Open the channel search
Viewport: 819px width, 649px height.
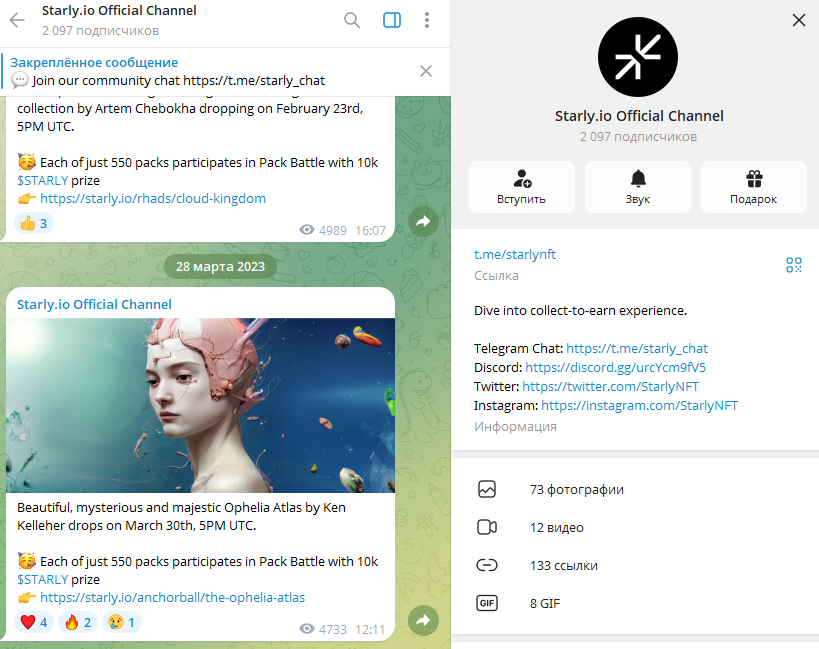[x=351, y=20]
